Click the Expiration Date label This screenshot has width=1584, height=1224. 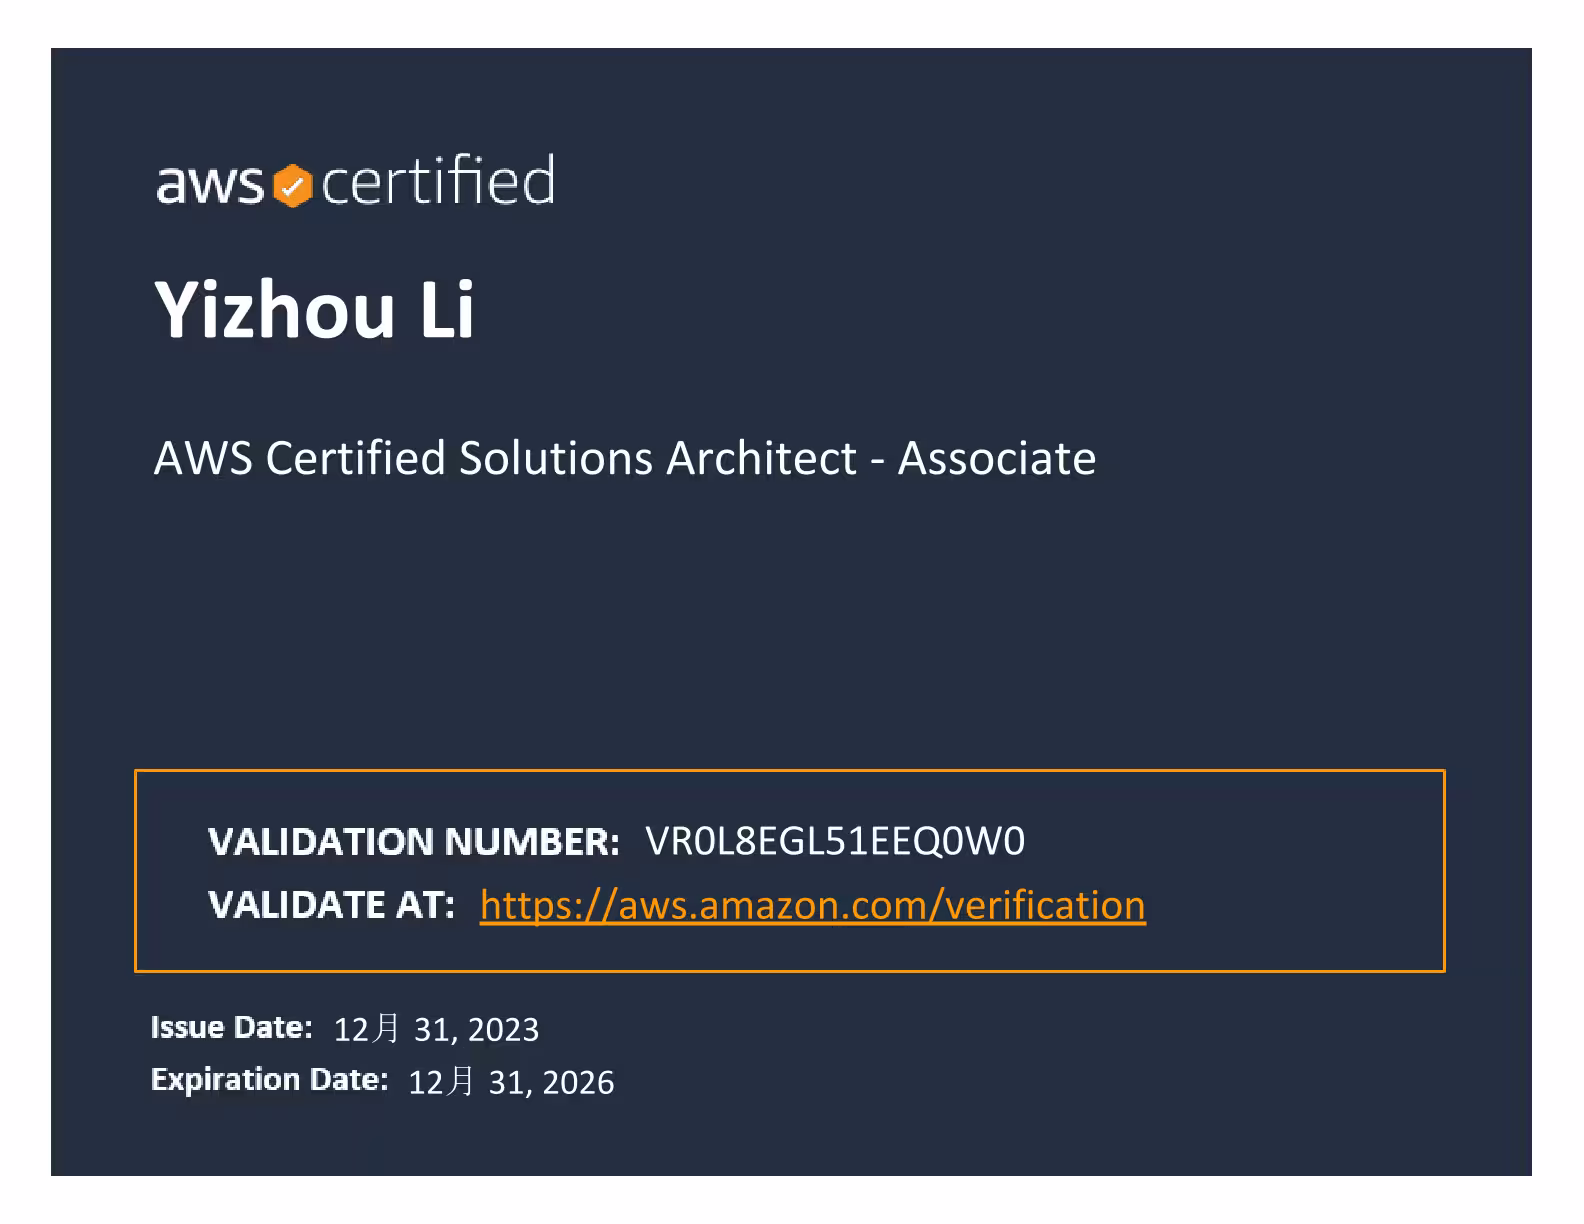(269, 1080)
